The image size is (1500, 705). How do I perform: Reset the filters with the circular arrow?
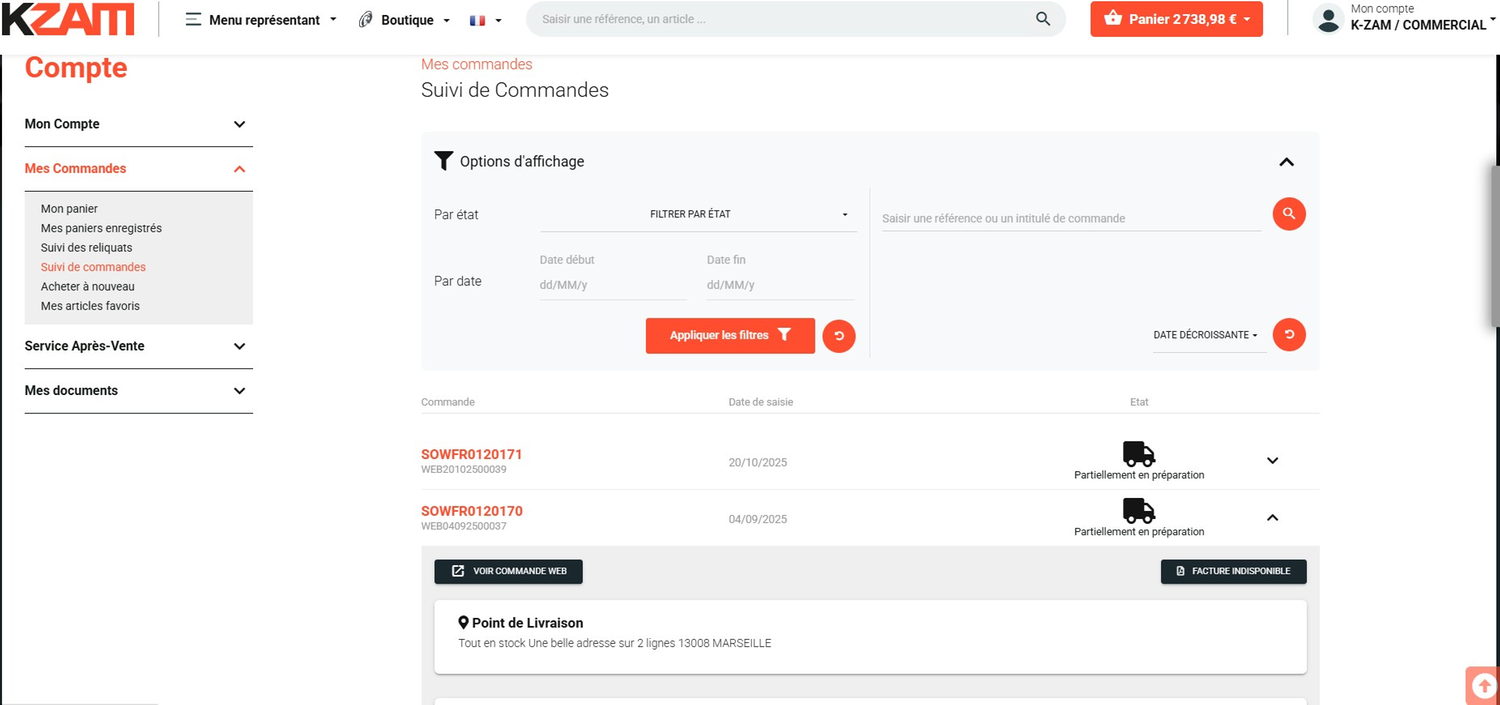pyautogui.click(x=839, y=336)
